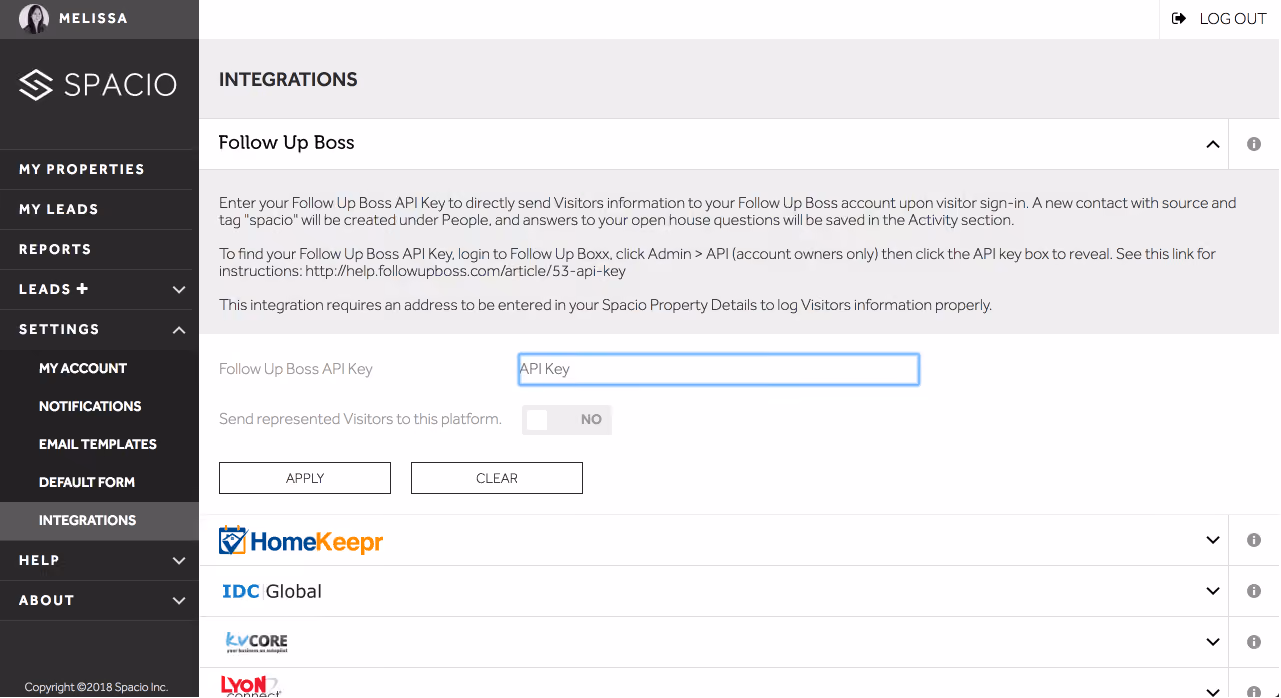Expand the HomeKeepr integration
The width and height of the screenshot is (1281, 698).
(1213, 540)
